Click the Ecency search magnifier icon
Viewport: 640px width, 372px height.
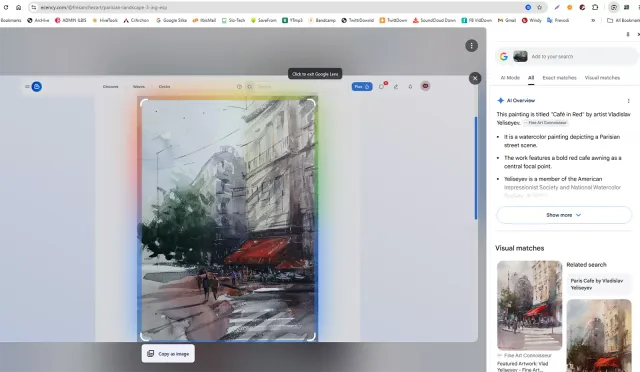[x=249, y=87]
